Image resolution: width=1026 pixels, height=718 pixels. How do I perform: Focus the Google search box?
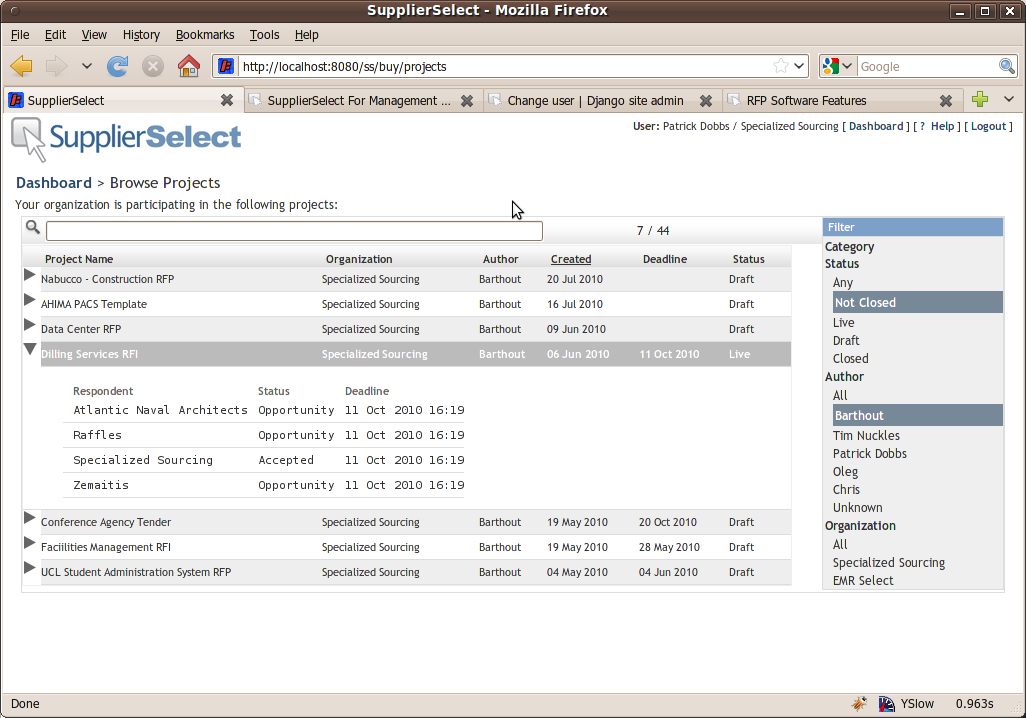[x=927, y=66]
